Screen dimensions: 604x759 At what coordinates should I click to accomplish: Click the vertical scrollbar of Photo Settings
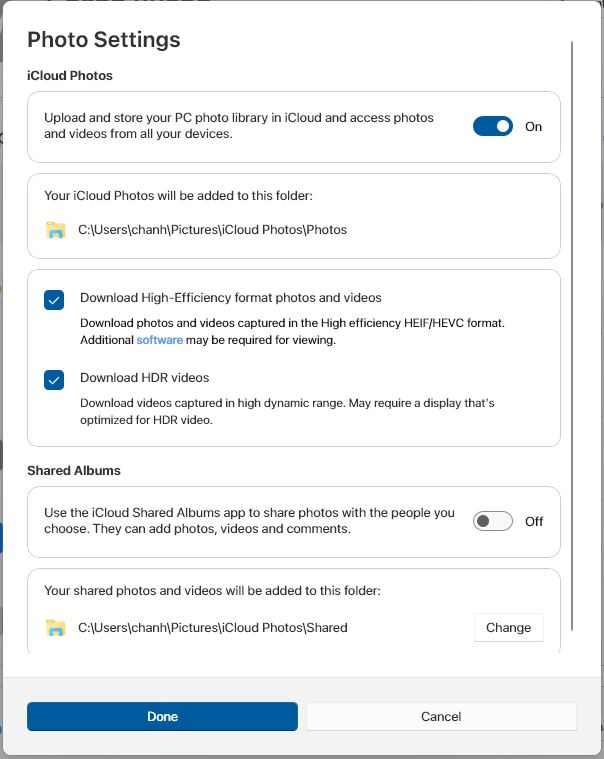click(x=572, y=335)
